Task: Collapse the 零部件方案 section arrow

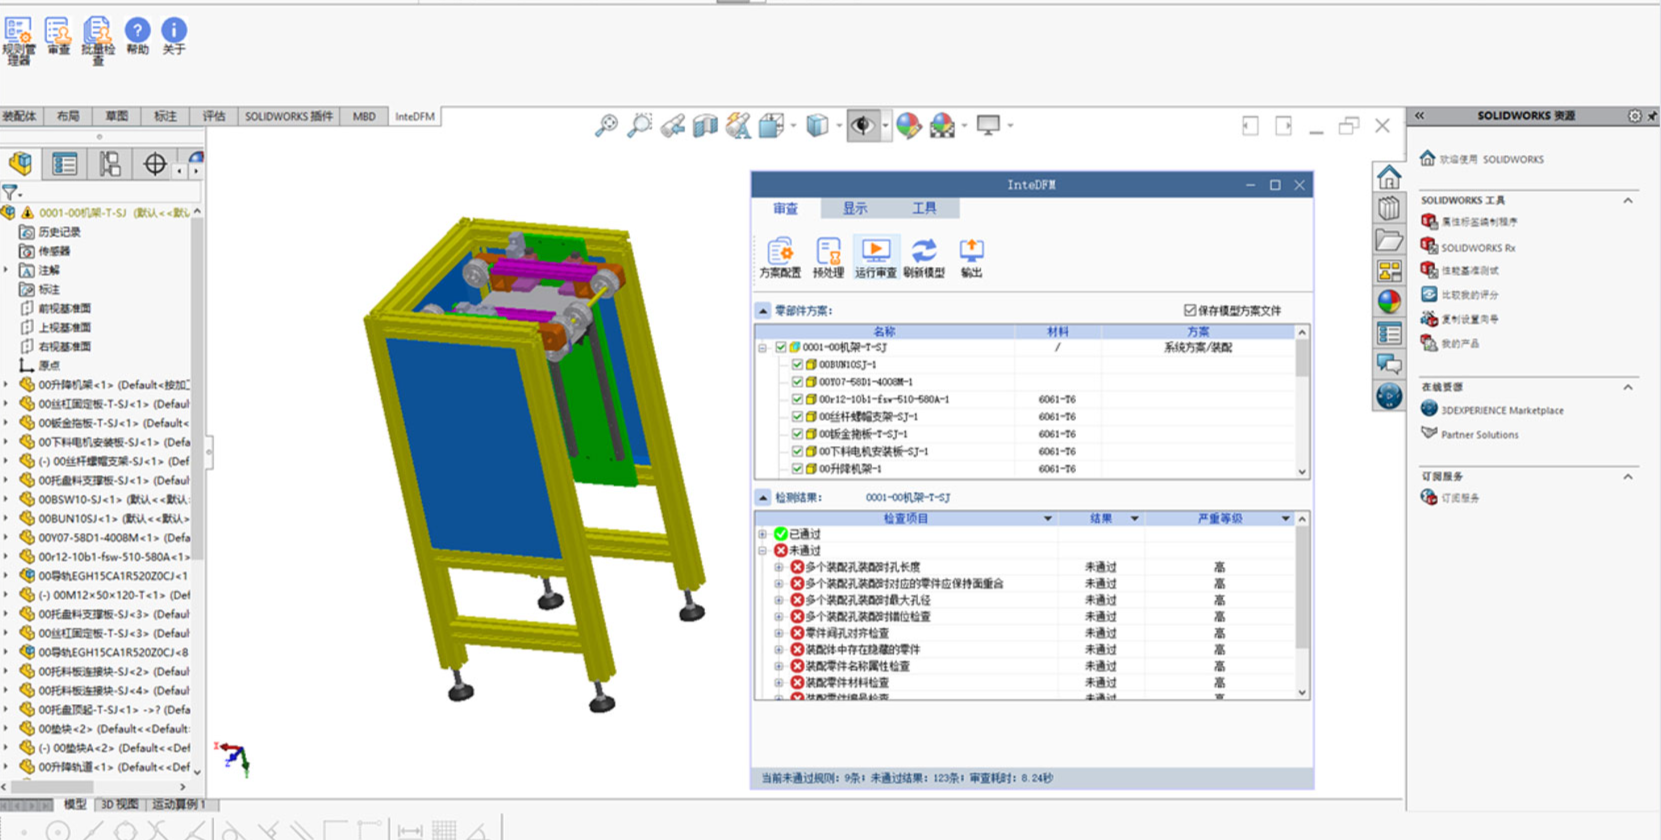Action: pos(763,310)
